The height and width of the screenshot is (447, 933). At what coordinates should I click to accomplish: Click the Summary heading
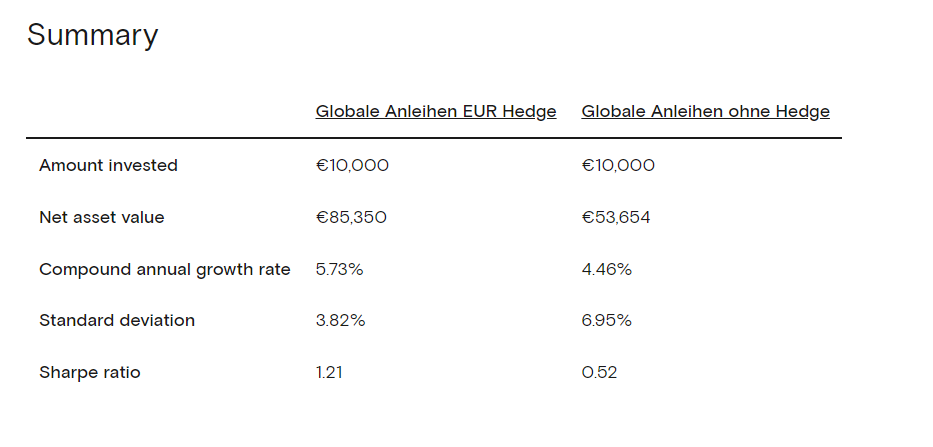point(92,35)
